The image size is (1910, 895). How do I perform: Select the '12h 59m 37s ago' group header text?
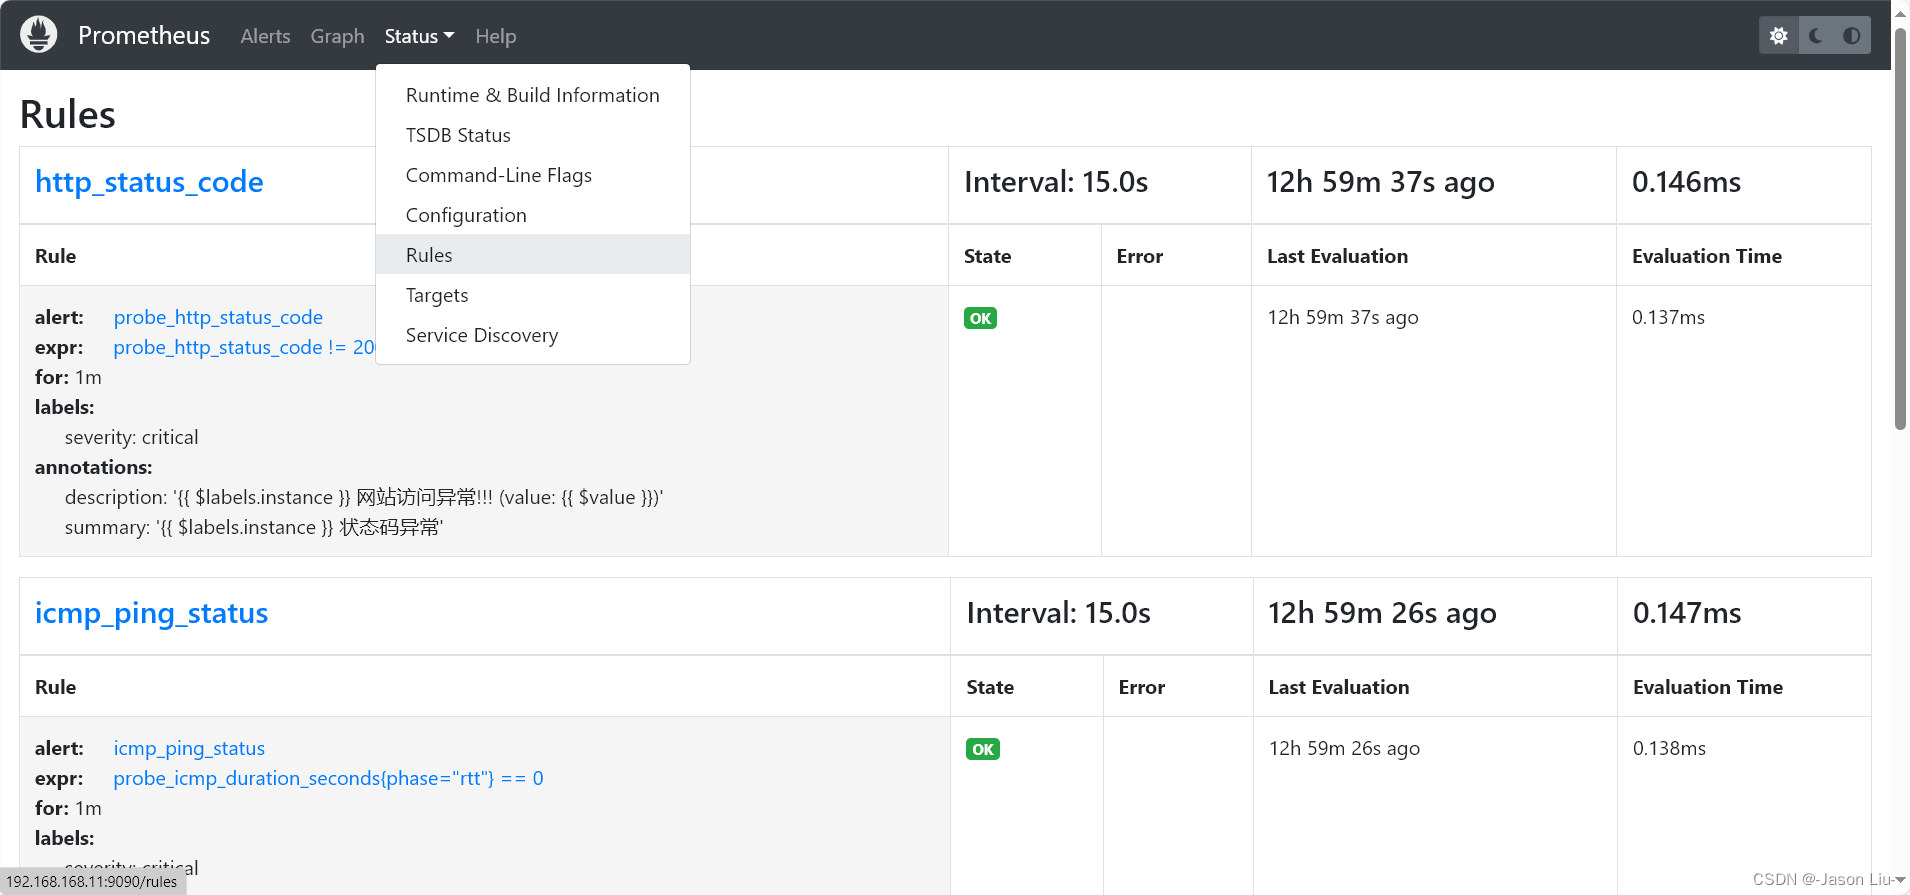1380,182
